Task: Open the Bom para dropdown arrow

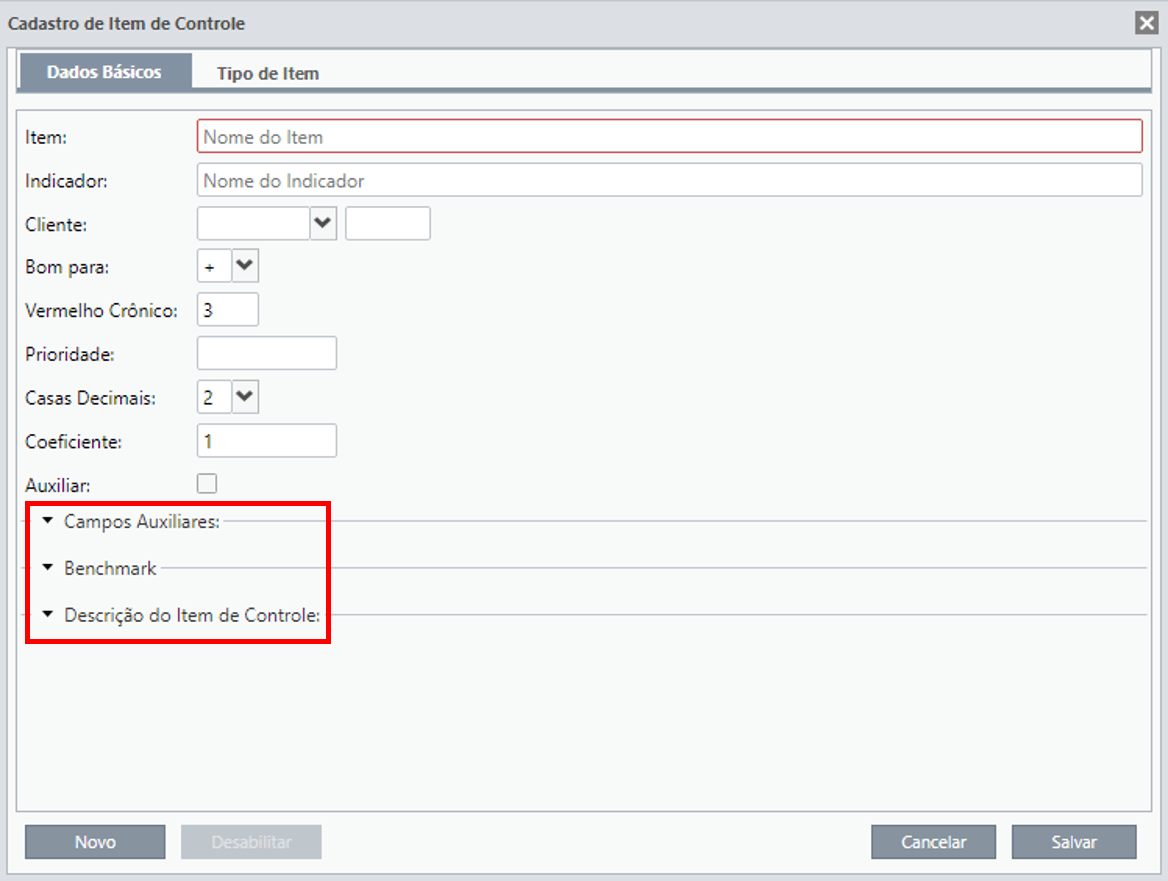Action: point(245,266)
